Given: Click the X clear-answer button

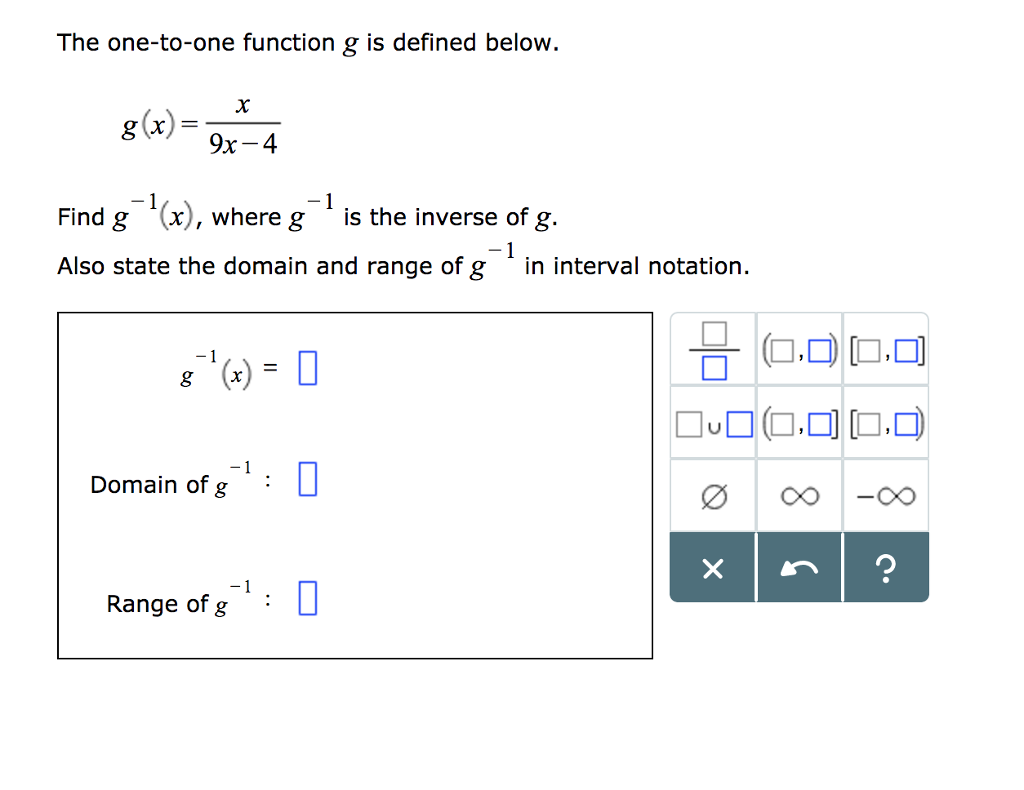Looking at the screenshot, I should point(712,567).
